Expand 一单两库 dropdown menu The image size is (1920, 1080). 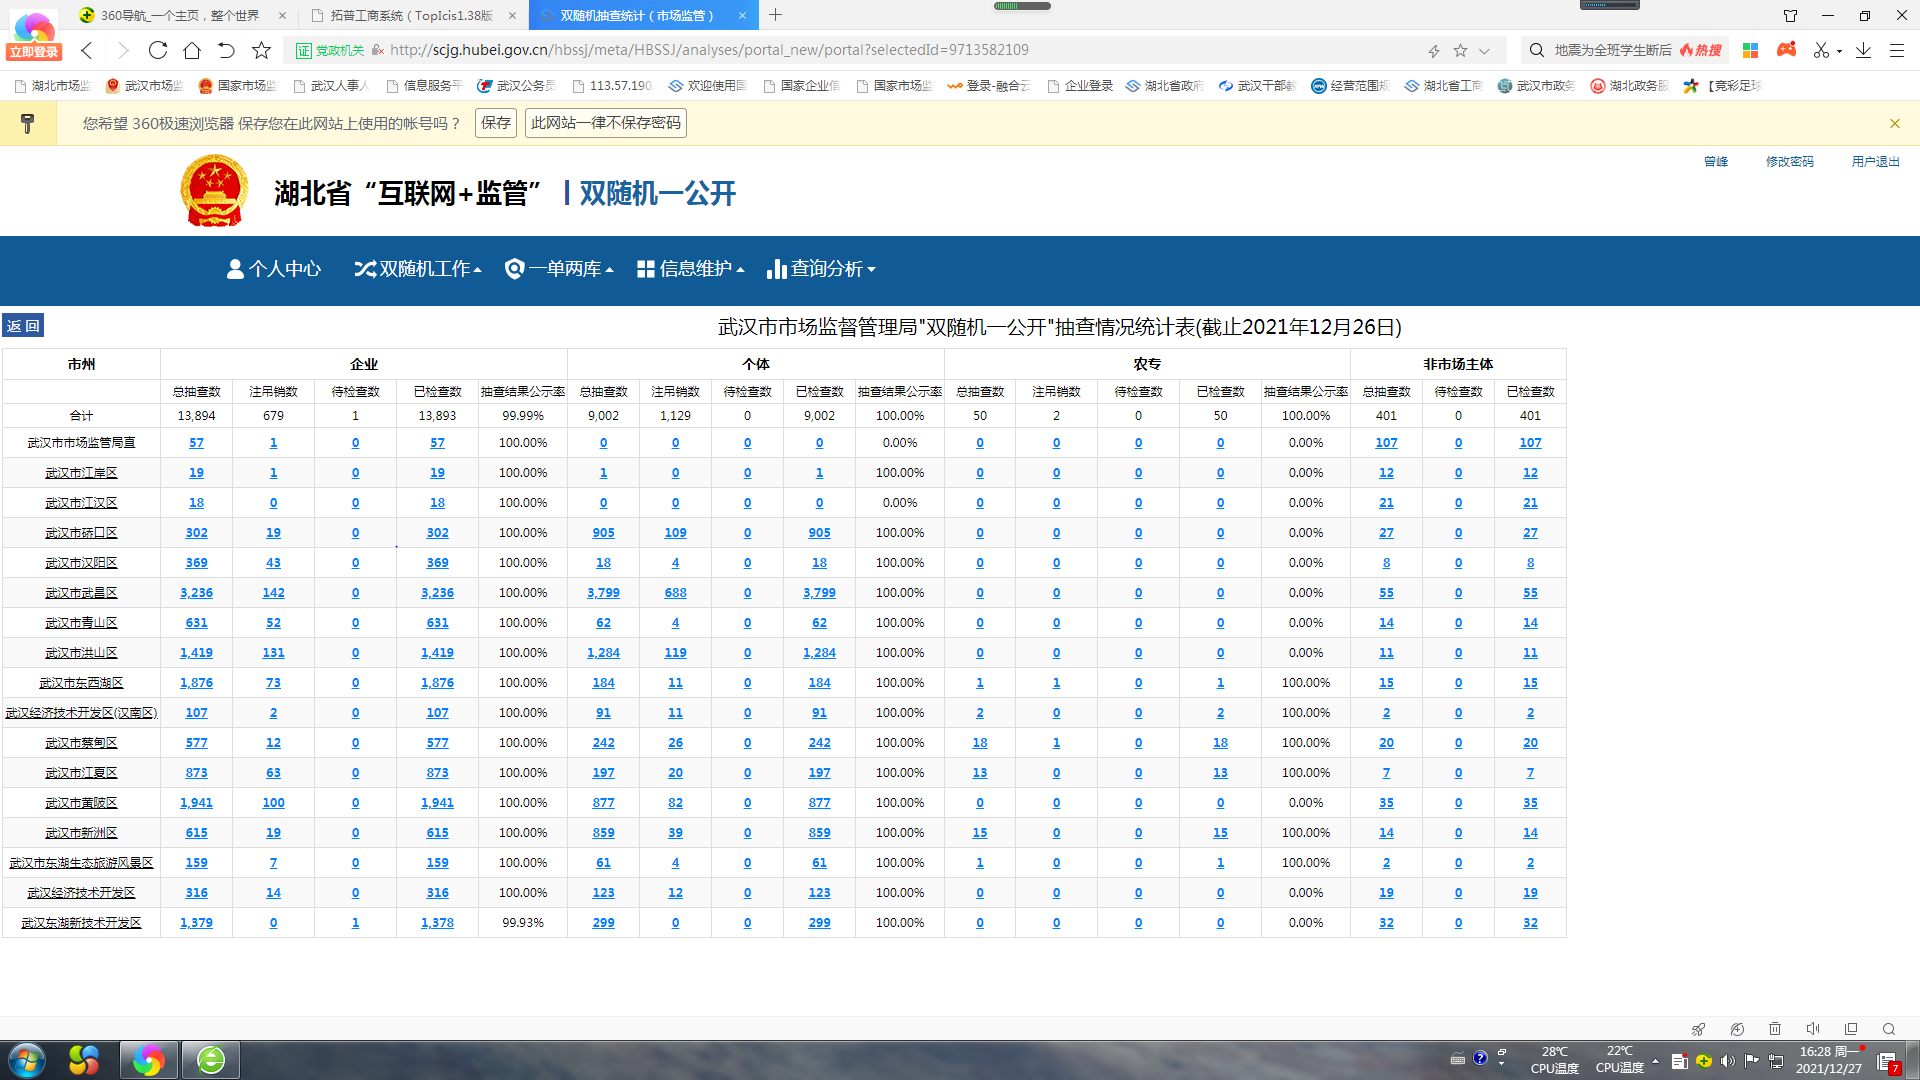(560, 269)
